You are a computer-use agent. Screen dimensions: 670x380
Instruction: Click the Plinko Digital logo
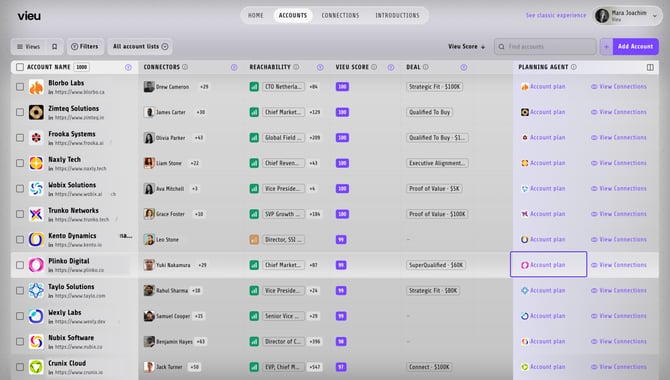[36, 265]
